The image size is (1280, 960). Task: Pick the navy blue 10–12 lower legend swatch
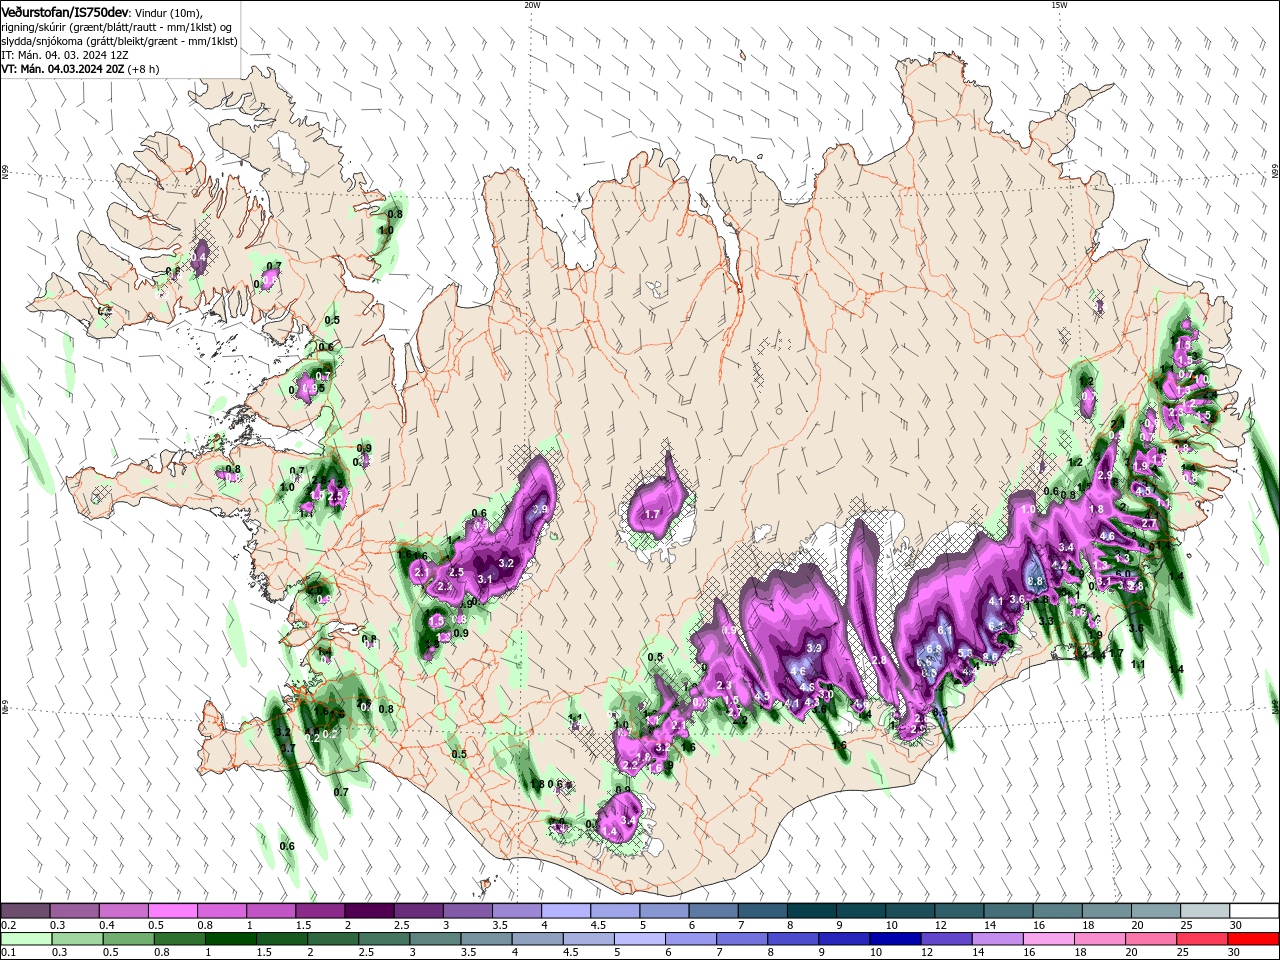[x=894, y=939]
